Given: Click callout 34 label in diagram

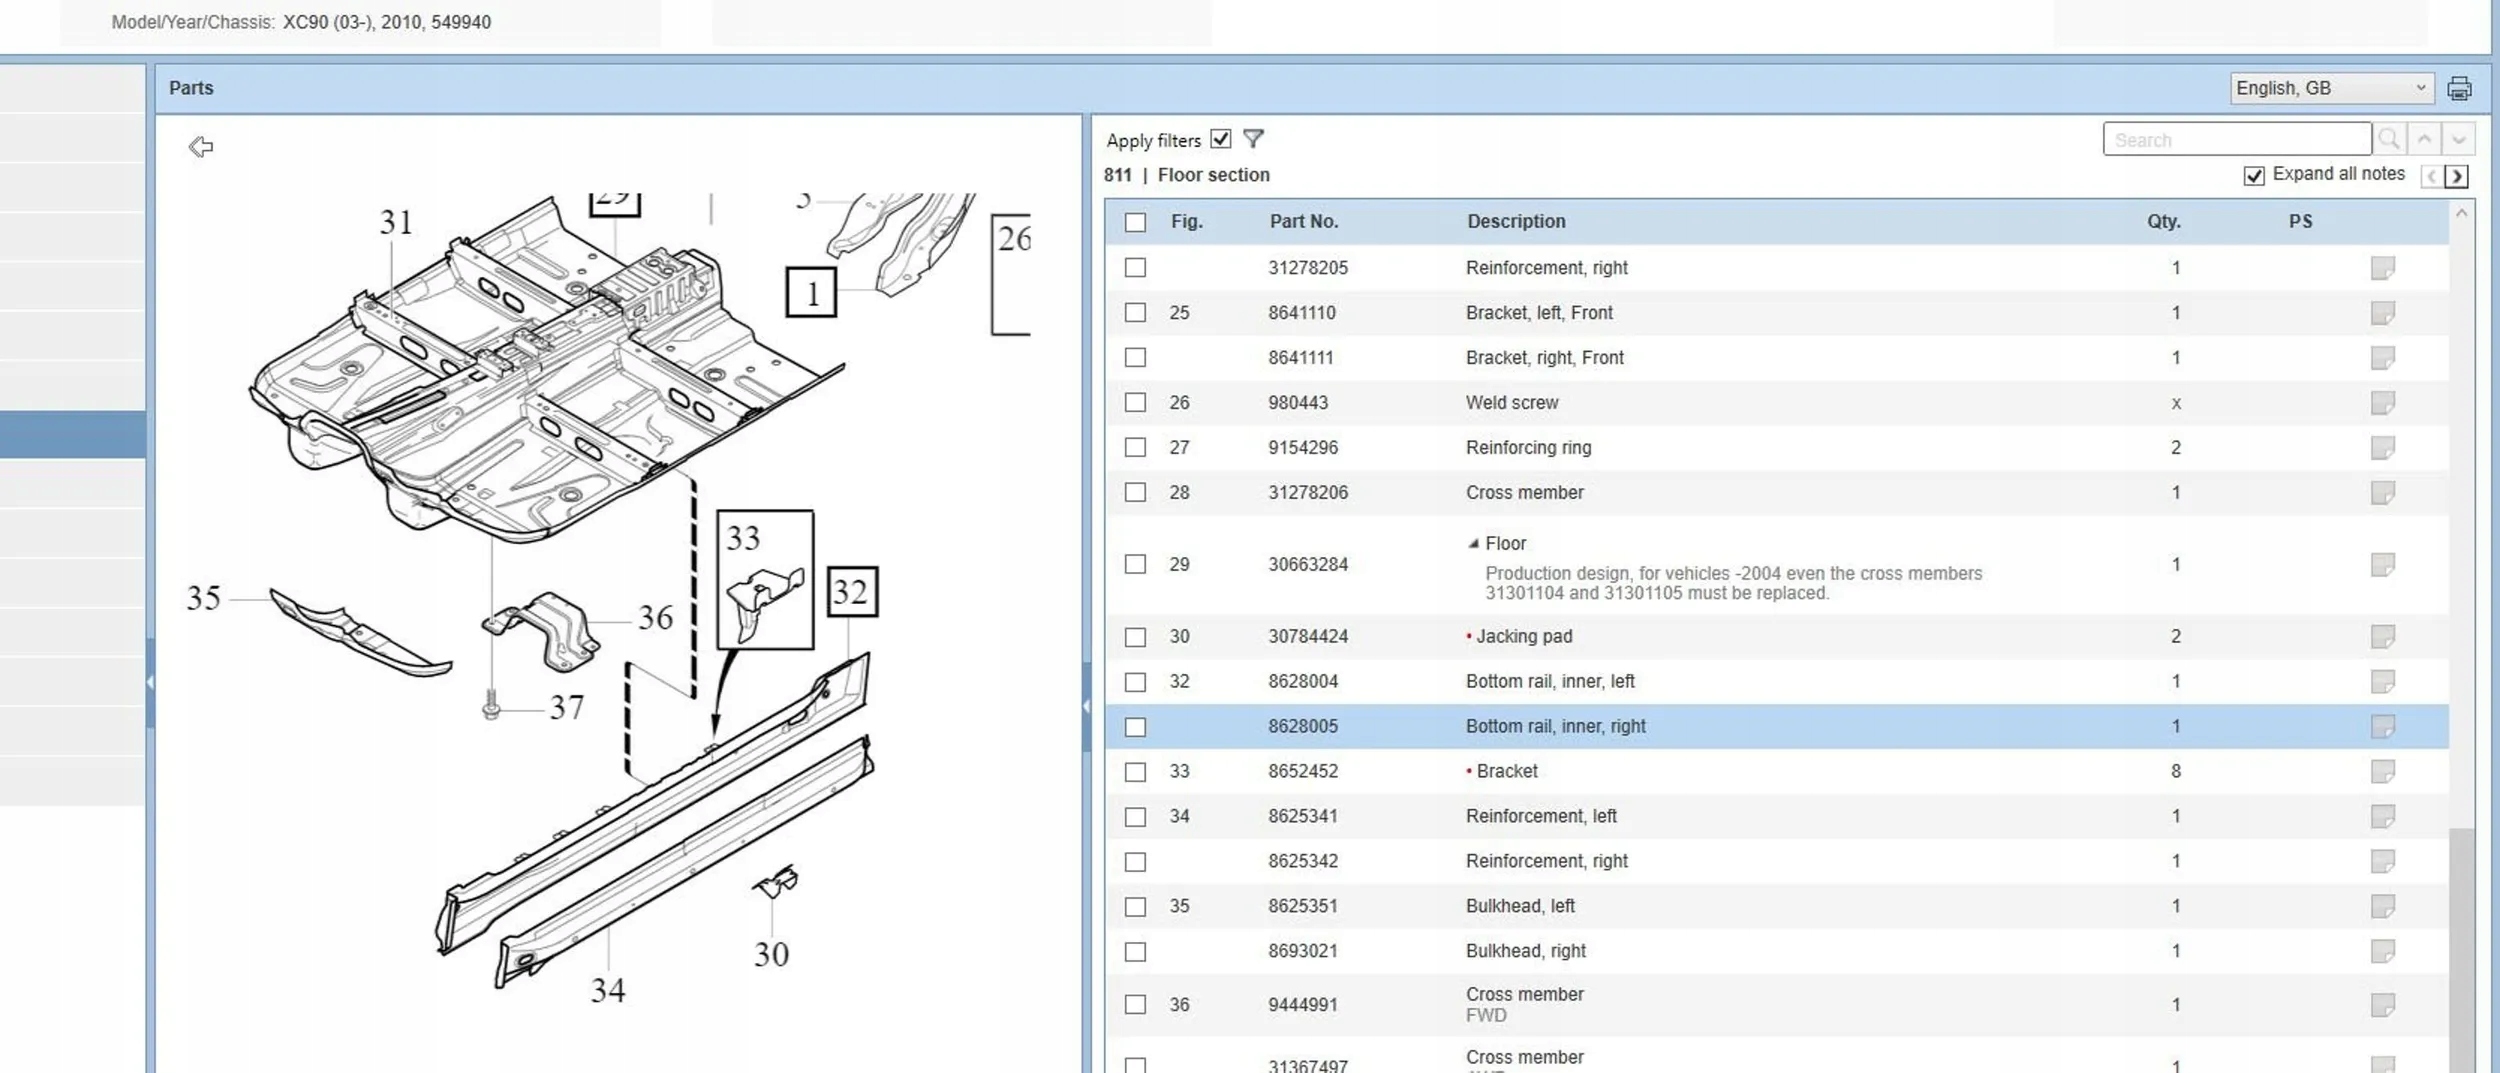Looking at the screenshot, I should coord(608,990).
